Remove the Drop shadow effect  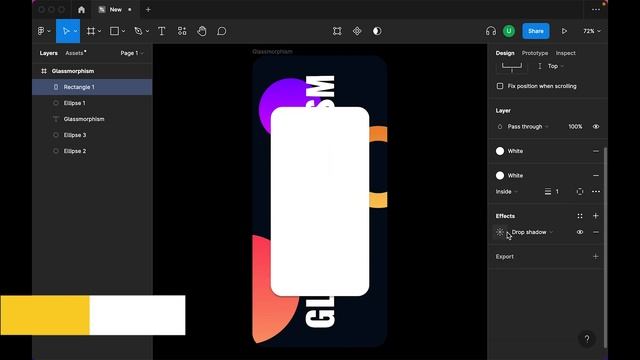[596, 232]
